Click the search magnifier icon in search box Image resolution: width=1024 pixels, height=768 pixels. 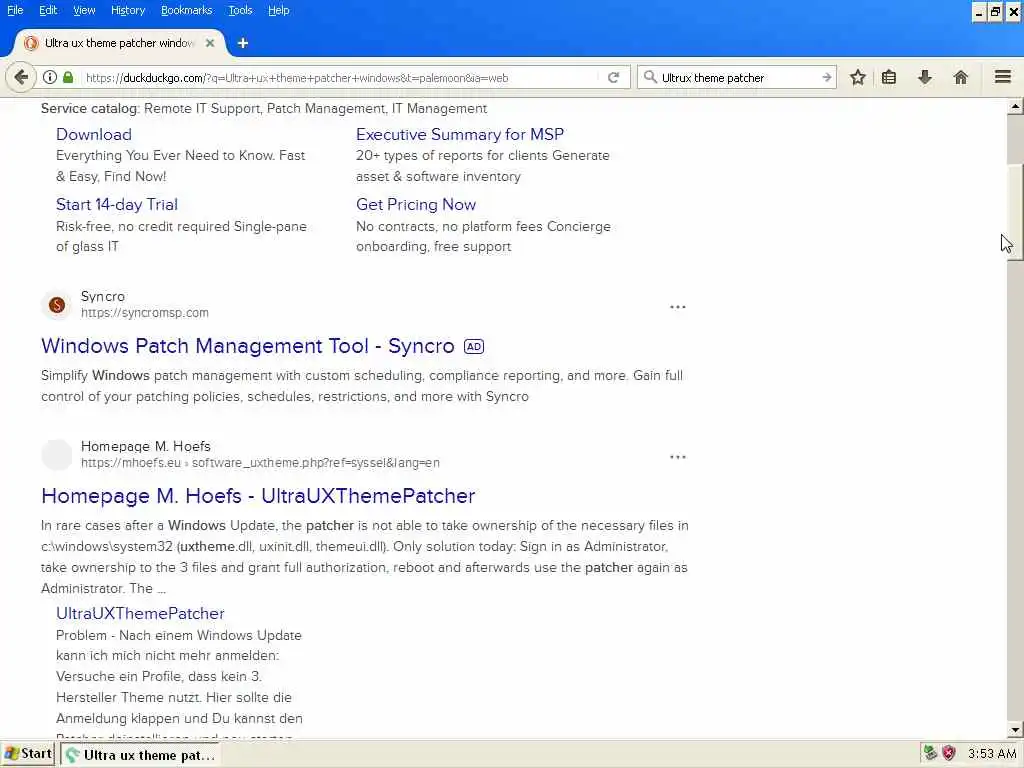click(650, 77)
